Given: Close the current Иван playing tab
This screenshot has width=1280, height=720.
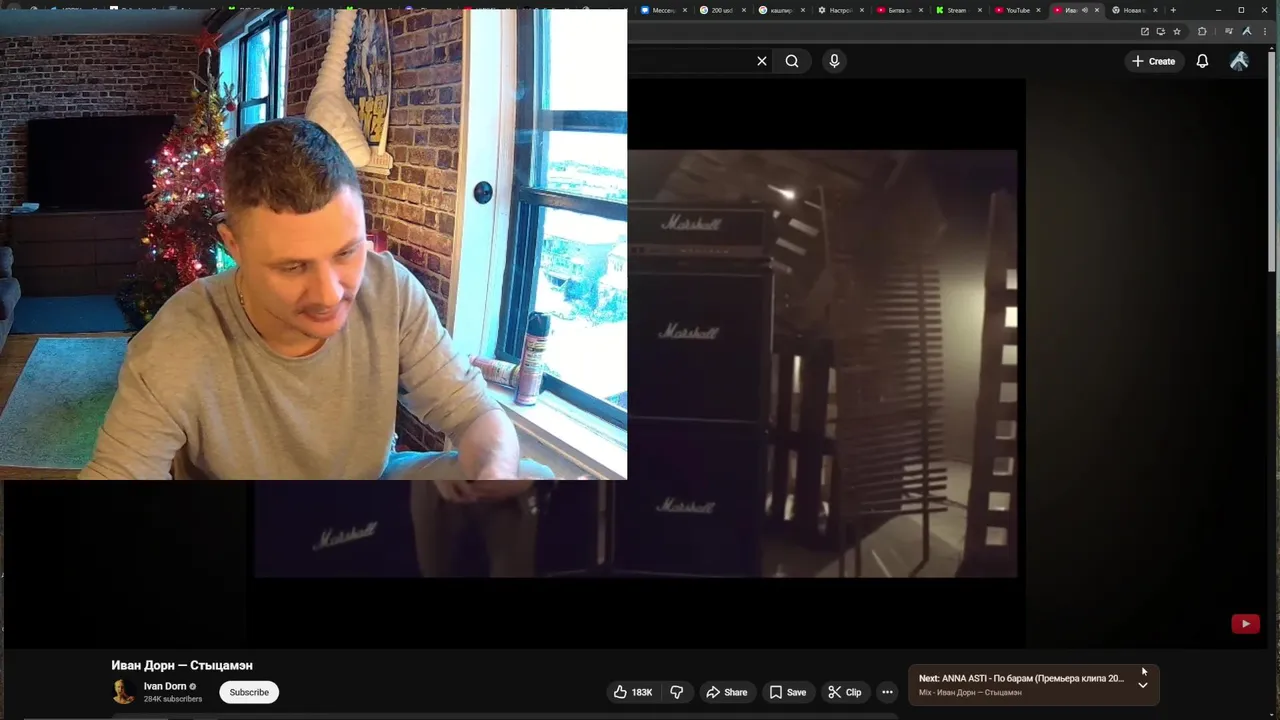Looking at the screenshot, I should [x=1097, y=10].
